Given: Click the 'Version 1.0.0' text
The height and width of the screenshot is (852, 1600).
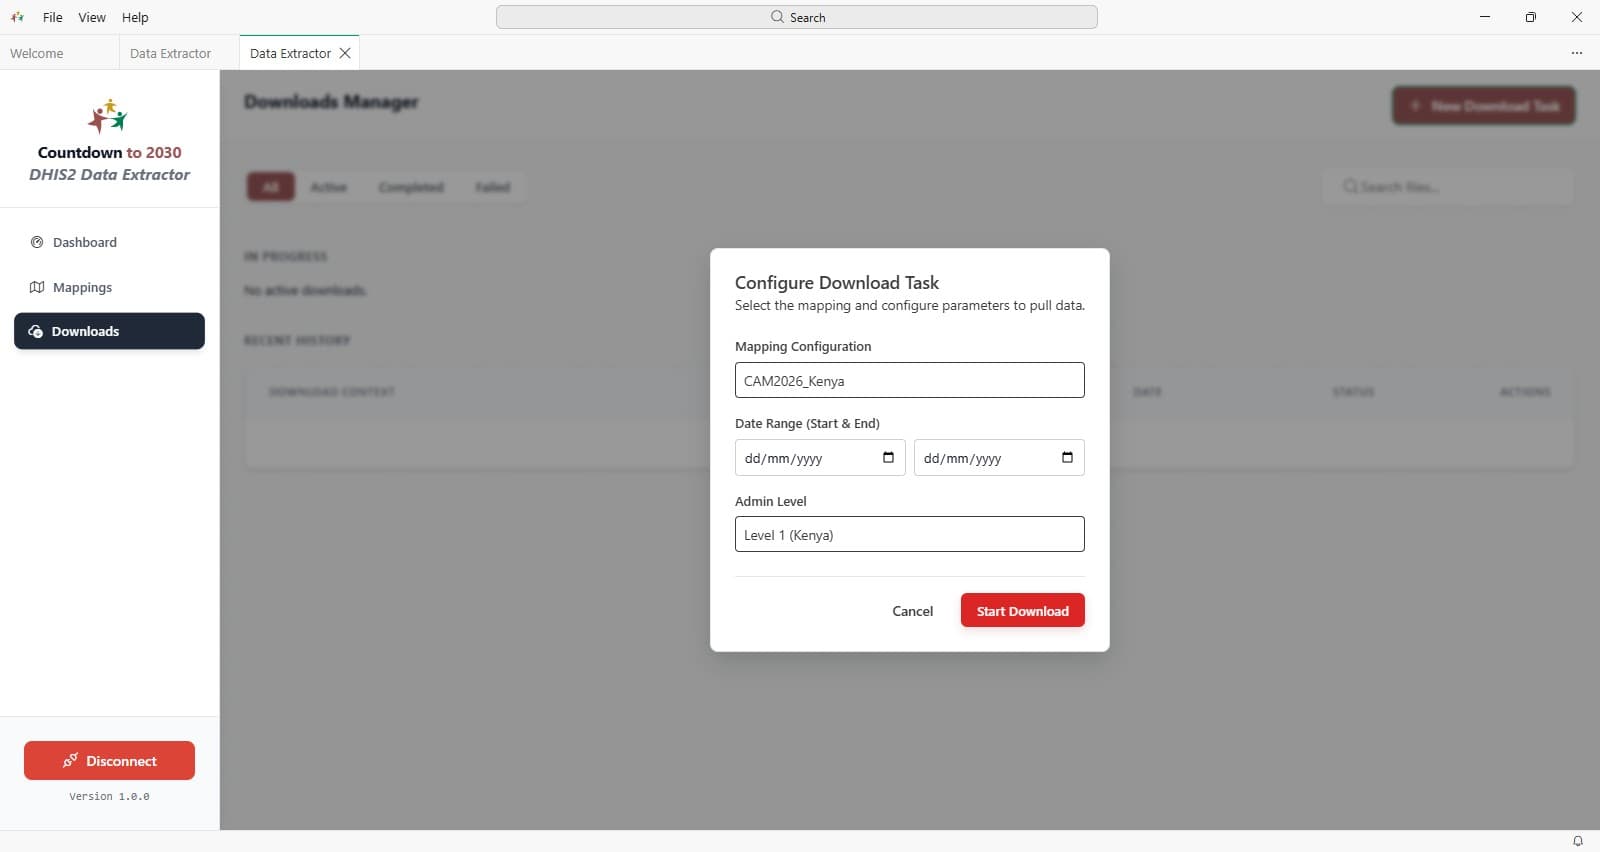Looking at the screenshot, I should 109,797.
